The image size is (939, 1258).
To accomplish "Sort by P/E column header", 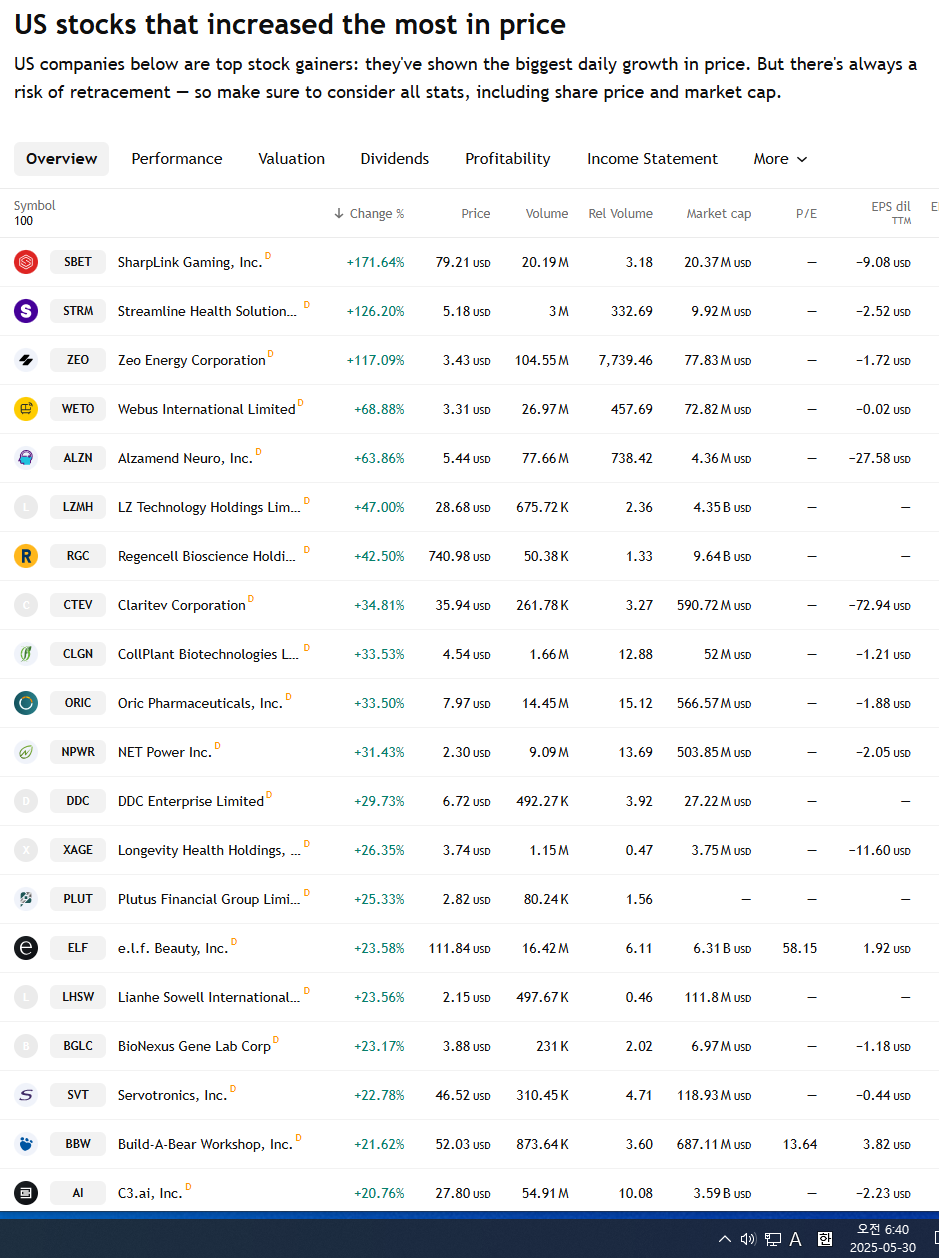I will pyautogui.click(x=806, y=213).
